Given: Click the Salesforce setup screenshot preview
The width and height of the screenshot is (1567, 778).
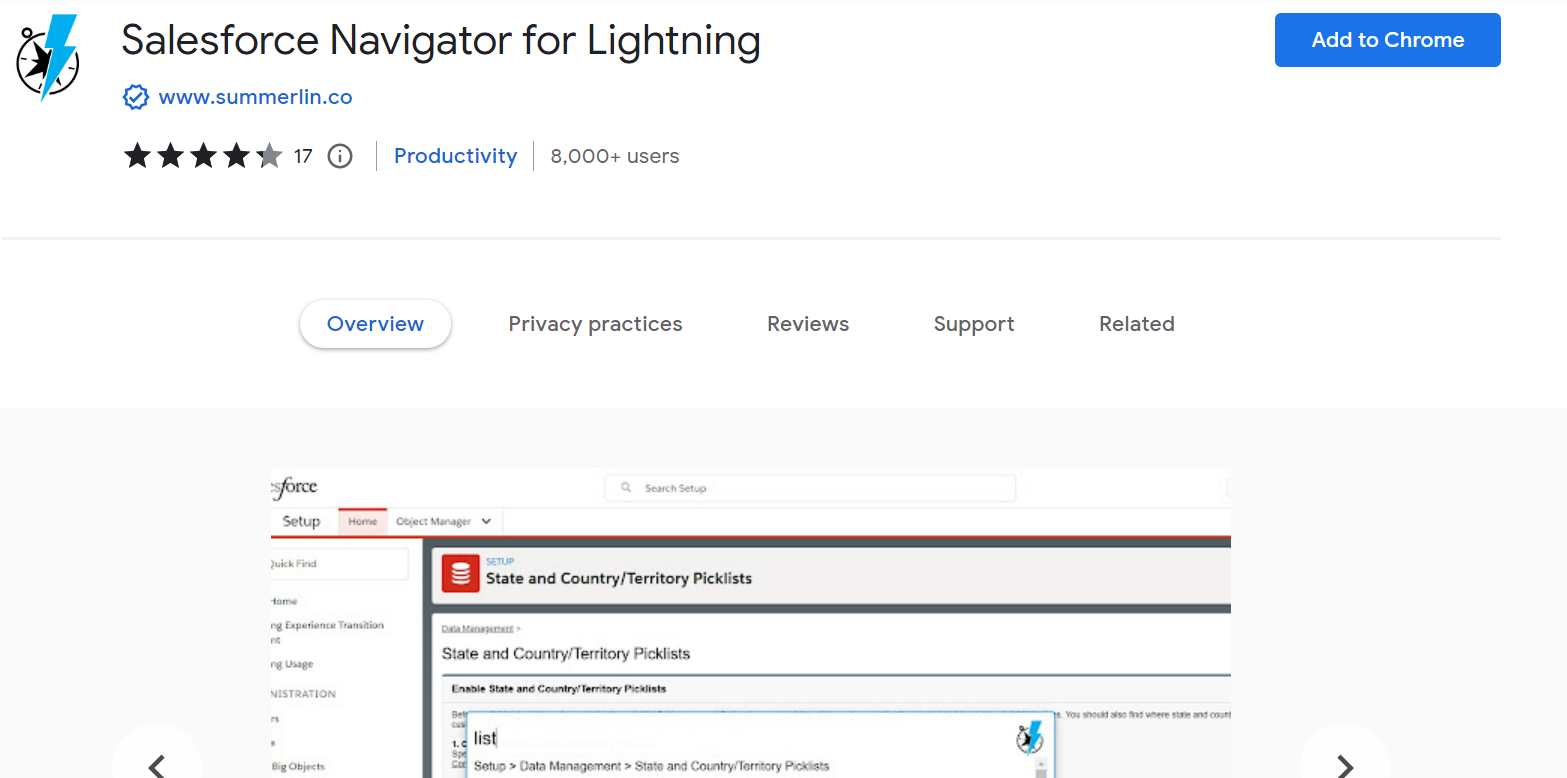Looking at the screenshot, I should 751,623.
